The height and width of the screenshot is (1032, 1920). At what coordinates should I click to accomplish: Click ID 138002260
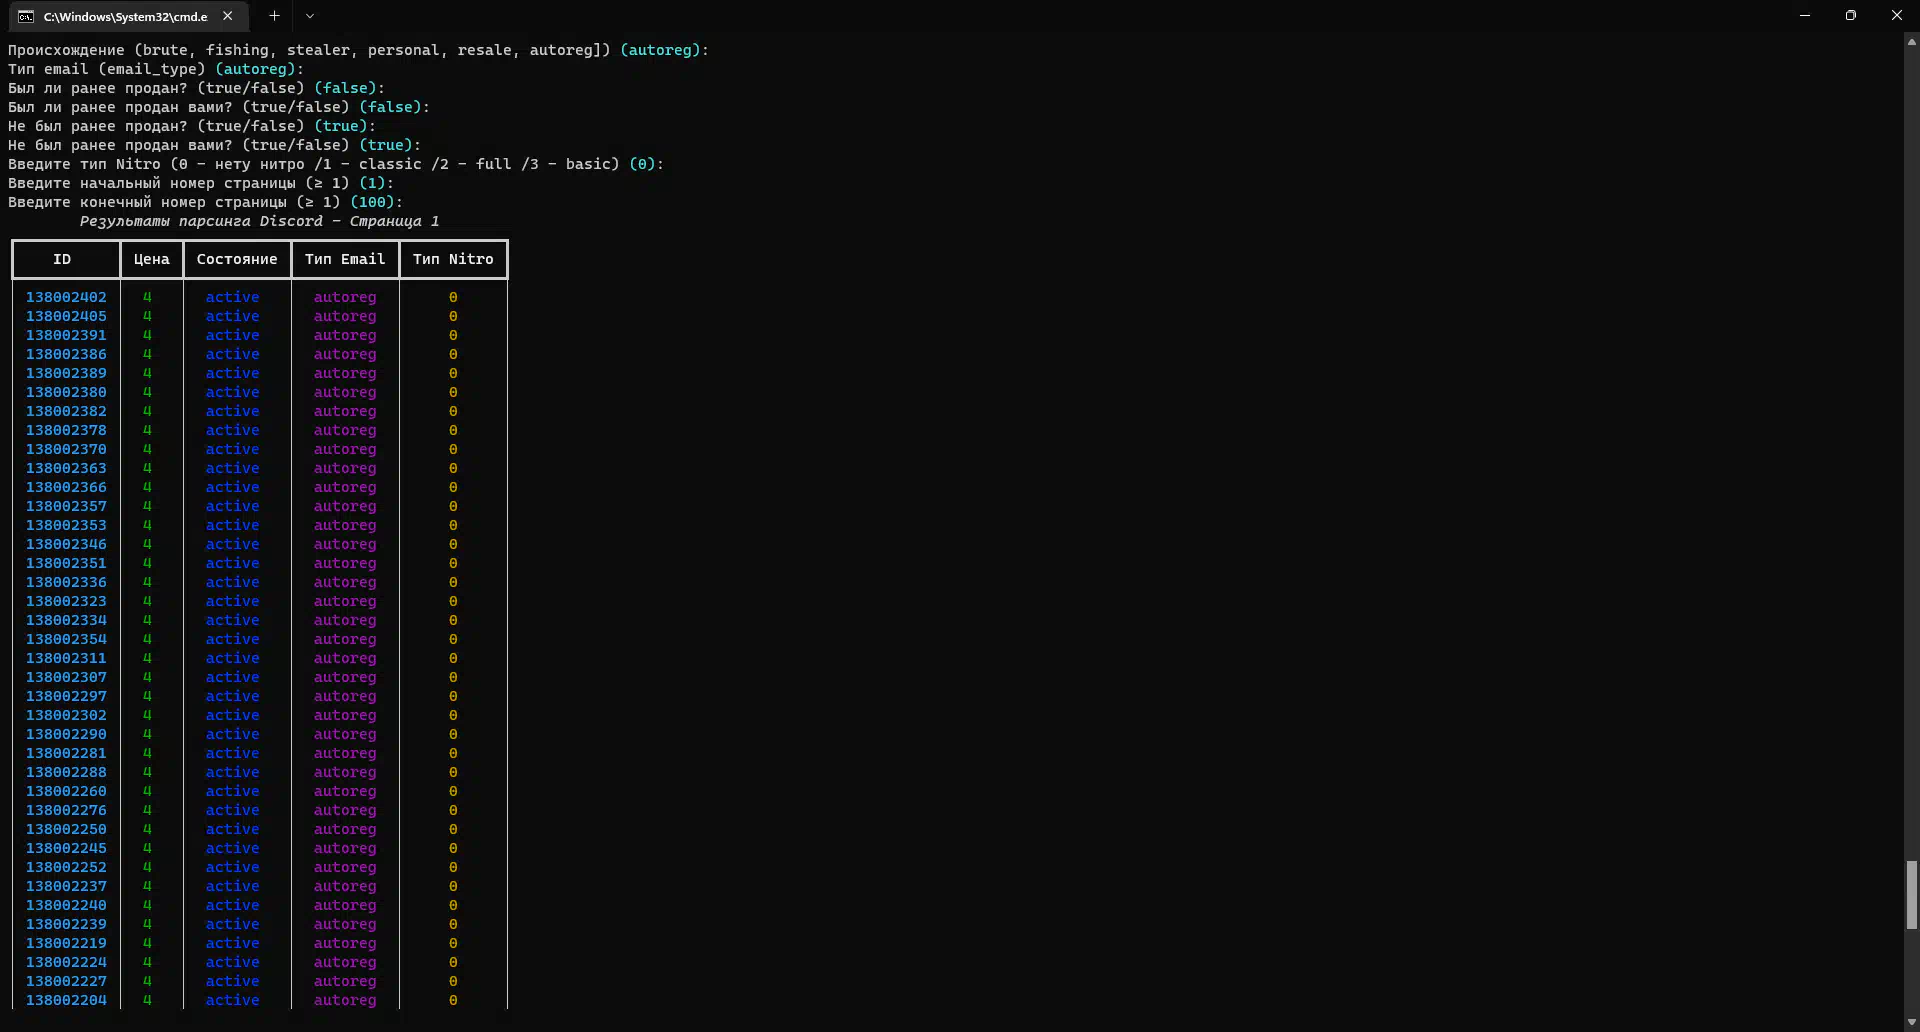(66, 791)
